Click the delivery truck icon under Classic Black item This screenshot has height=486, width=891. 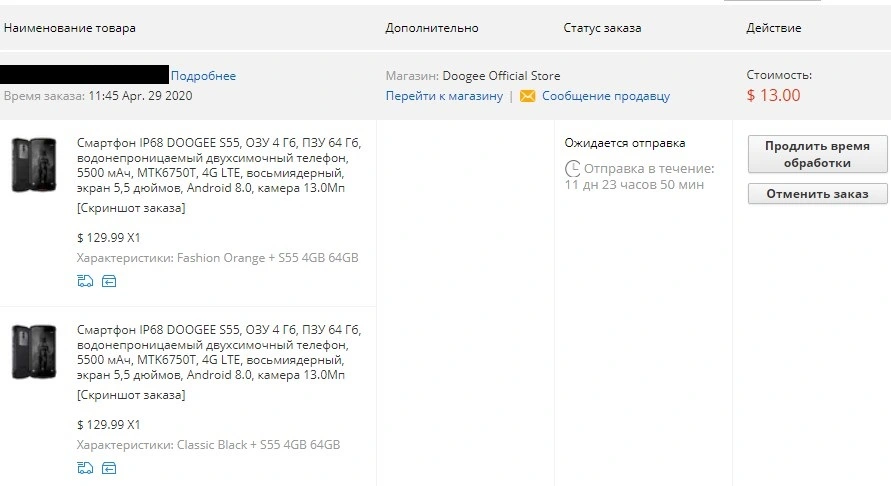click(85, 468)
